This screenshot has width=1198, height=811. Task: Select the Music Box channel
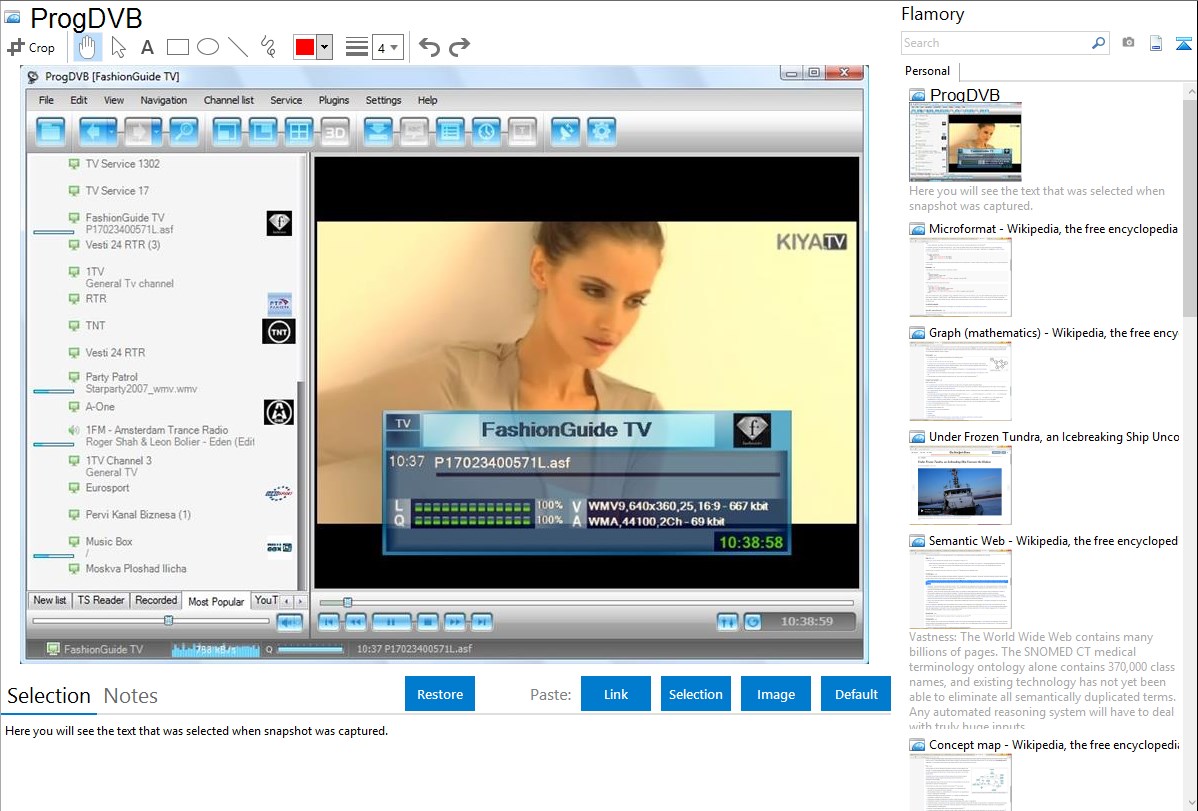pos(108,541)
